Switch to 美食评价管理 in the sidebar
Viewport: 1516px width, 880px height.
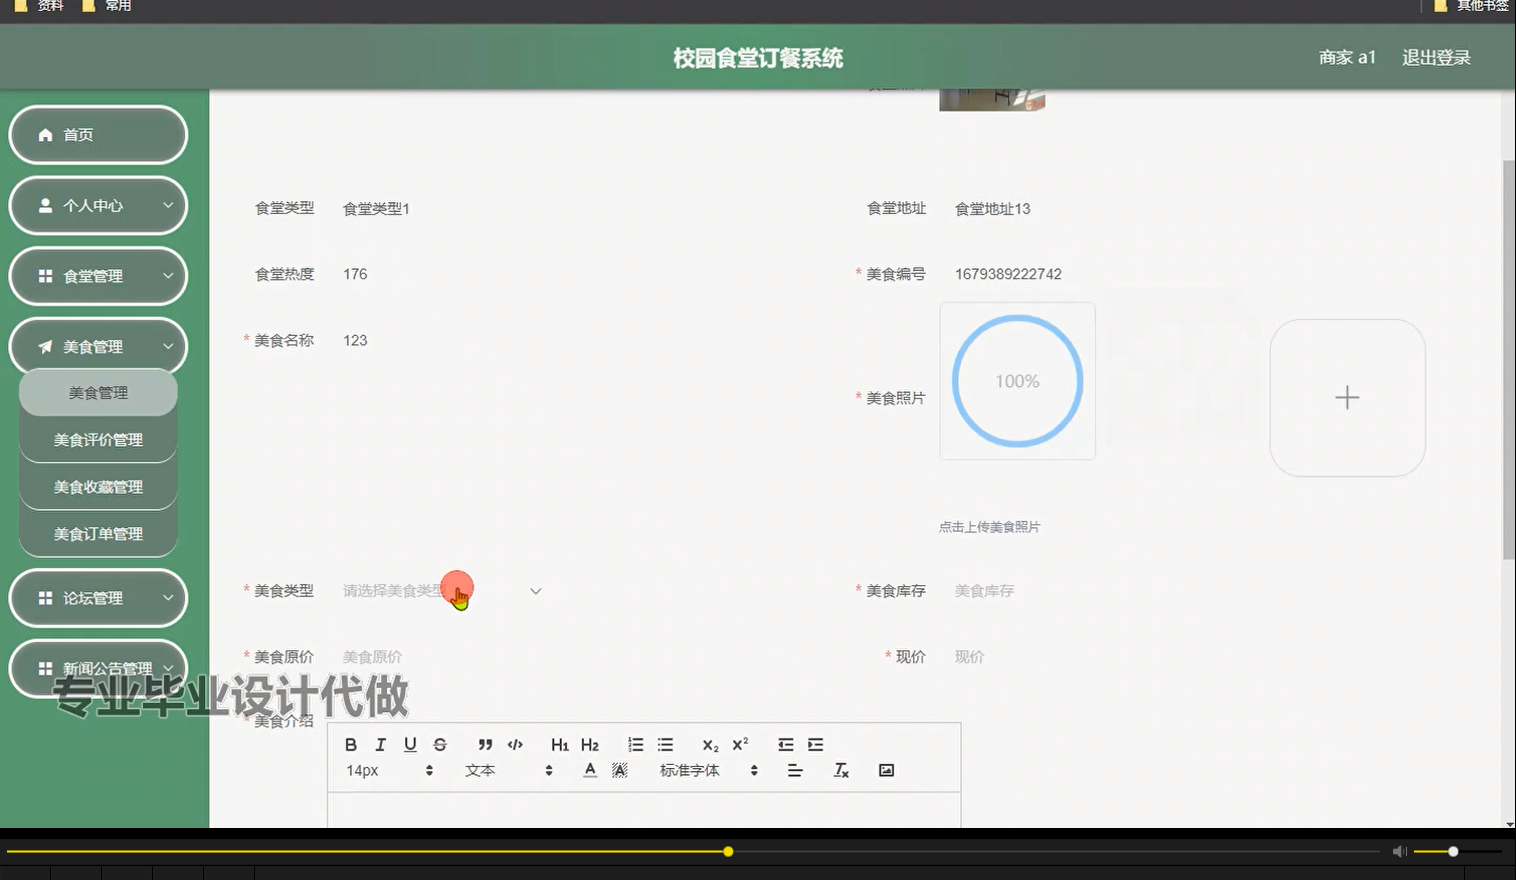click(x=98, y=439)
